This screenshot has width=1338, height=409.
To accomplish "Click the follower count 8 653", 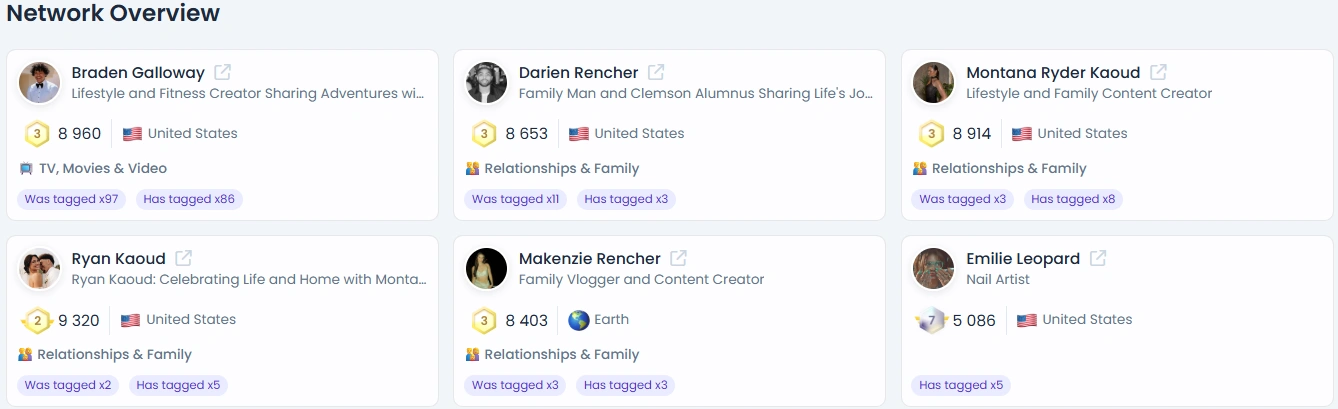I will 527,134.
